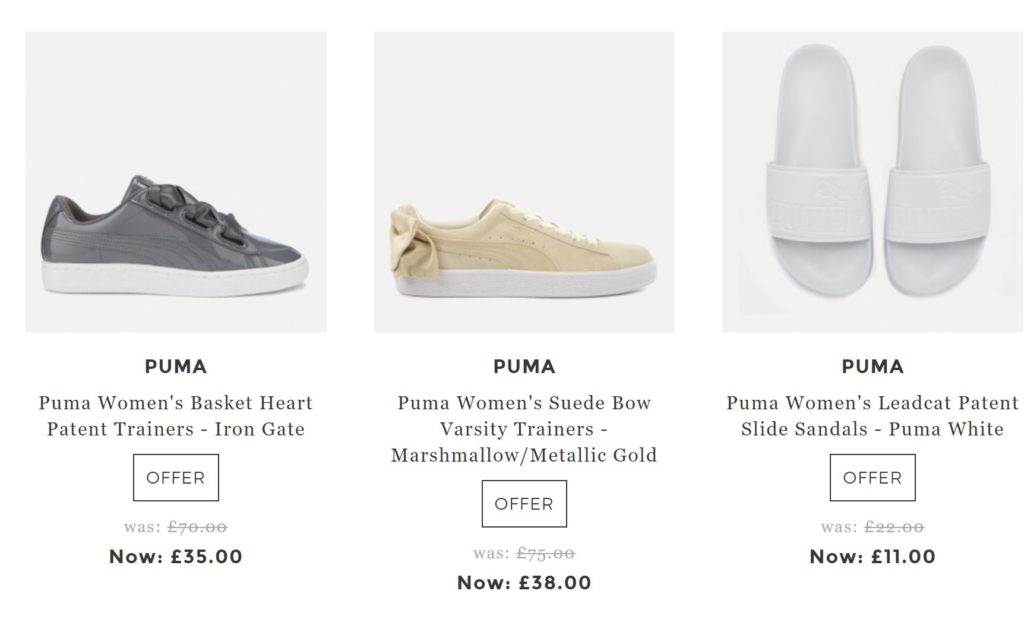Screen dimensions: 1024x622
Task: Click the Now: £38.00 sale price
Action: [524, 583]
